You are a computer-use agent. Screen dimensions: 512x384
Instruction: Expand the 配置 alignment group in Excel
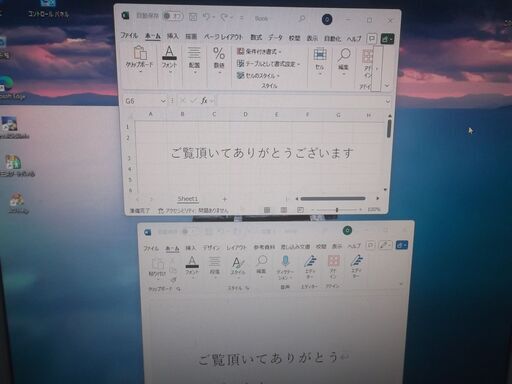pyautogui.click(x=194, y=61)
